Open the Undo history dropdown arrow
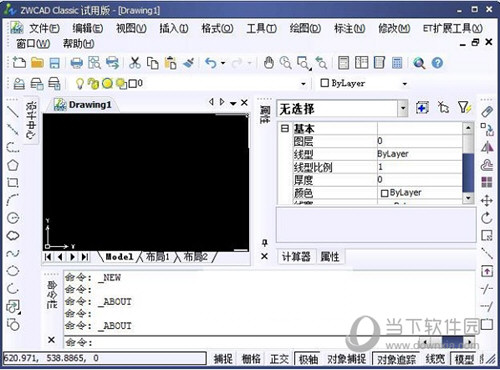The height and width of the screenshot is (370, 500). pyautogui.click(x=223, y=63)
